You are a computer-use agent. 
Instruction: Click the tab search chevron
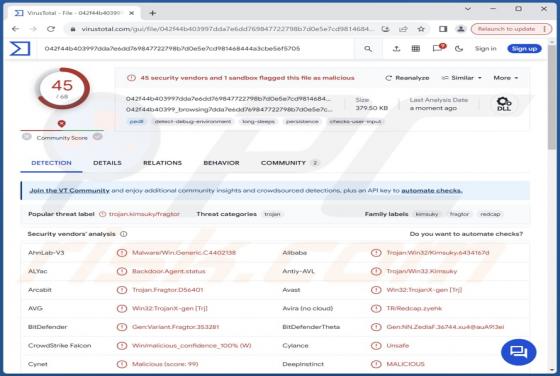[468, 9]
